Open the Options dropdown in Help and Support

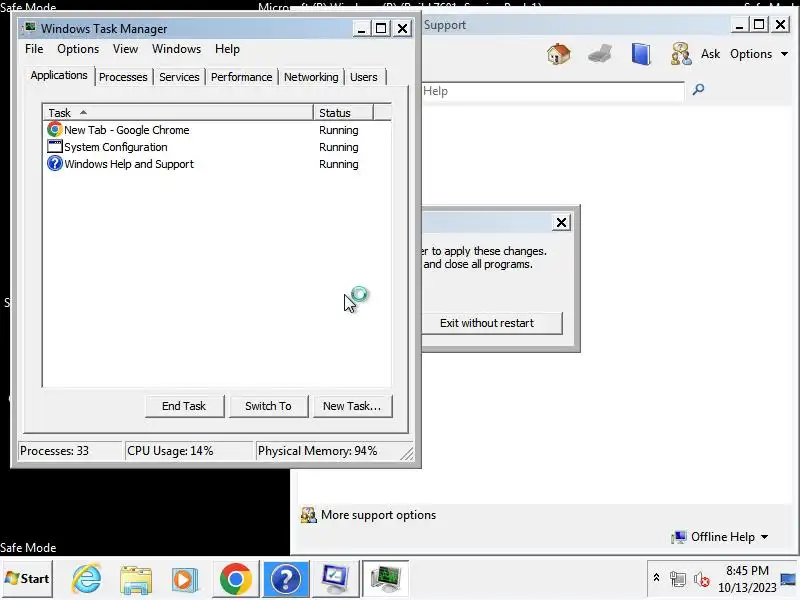759,54
